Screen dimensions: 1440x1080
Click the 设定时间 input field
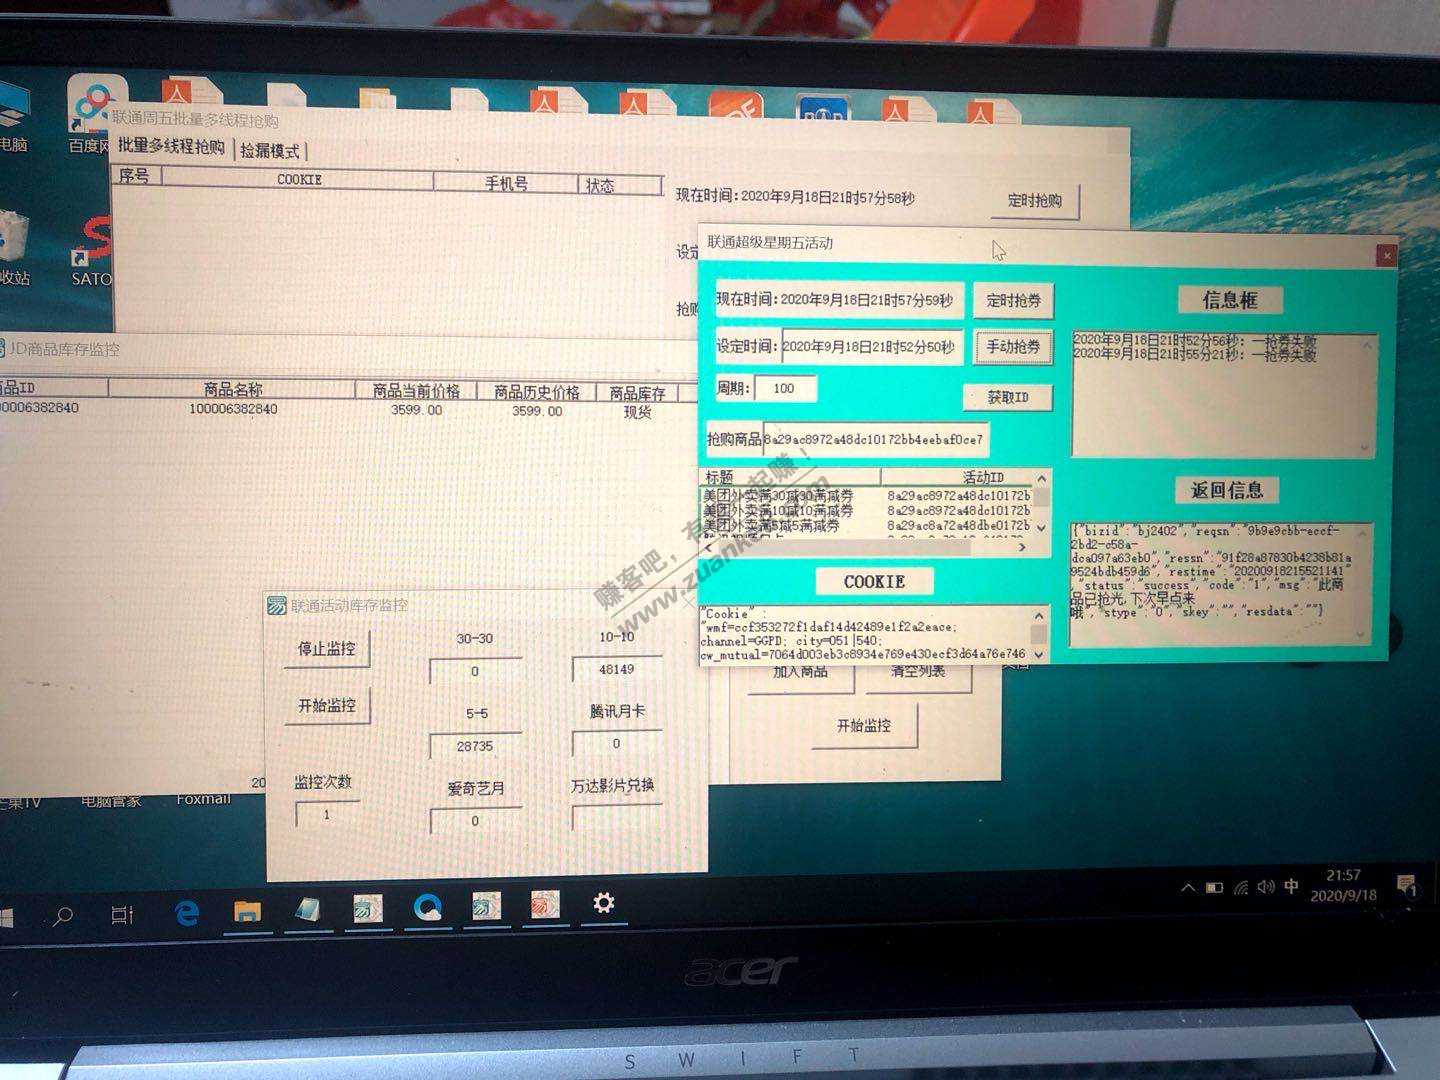point(873,347)
